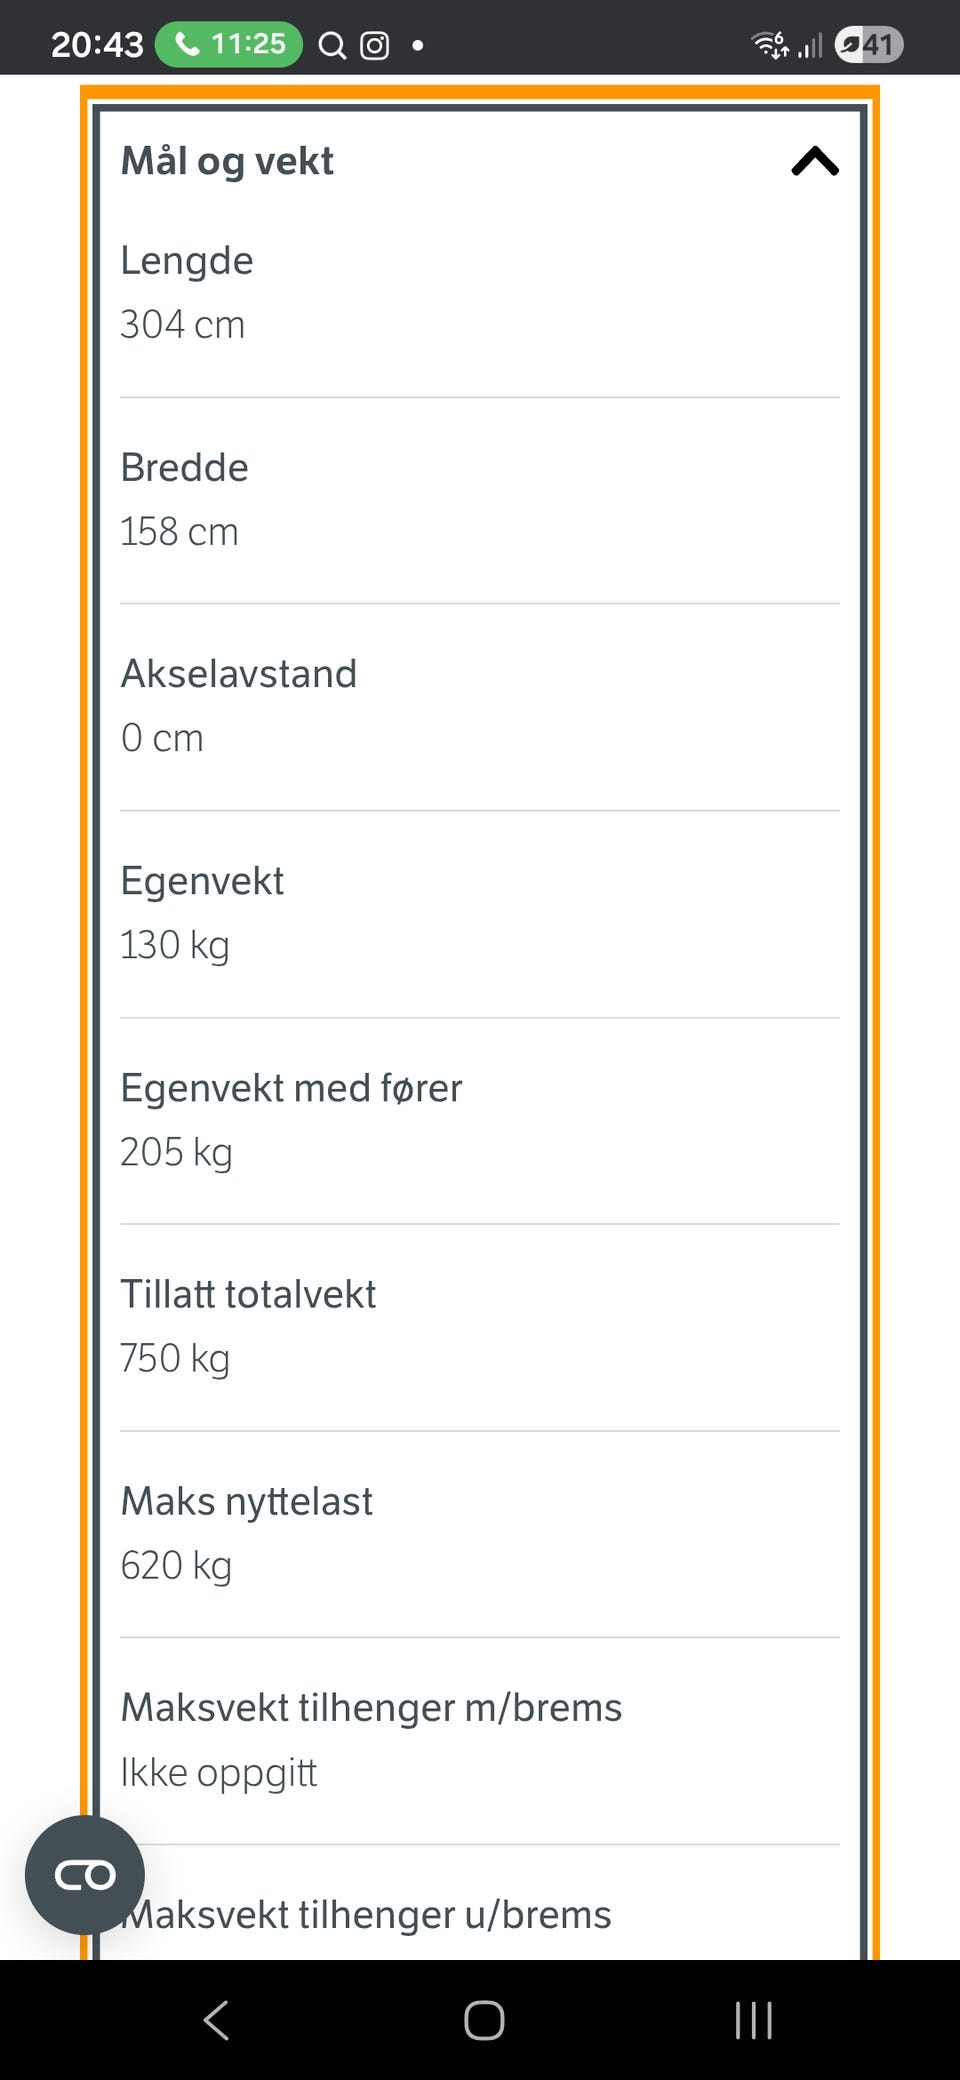960x2080 pixels.
Task: Select the Akselavstand row label
Action: click(238, 674)
